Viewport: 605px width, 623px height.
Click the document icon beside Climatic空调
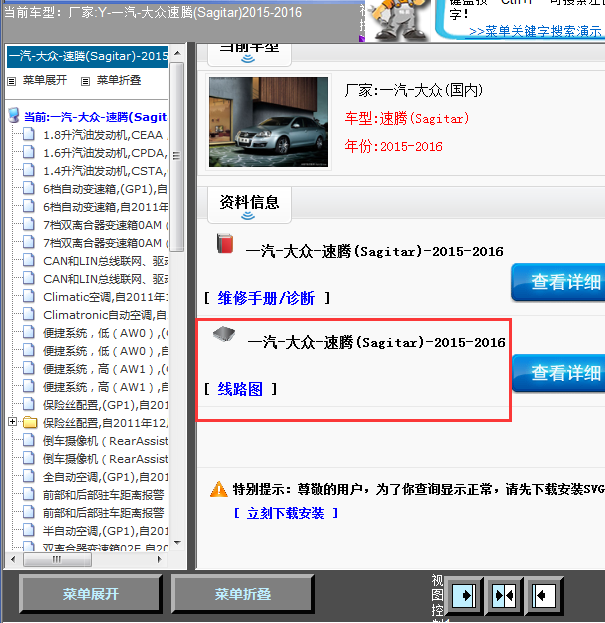[x=29, y=296]
